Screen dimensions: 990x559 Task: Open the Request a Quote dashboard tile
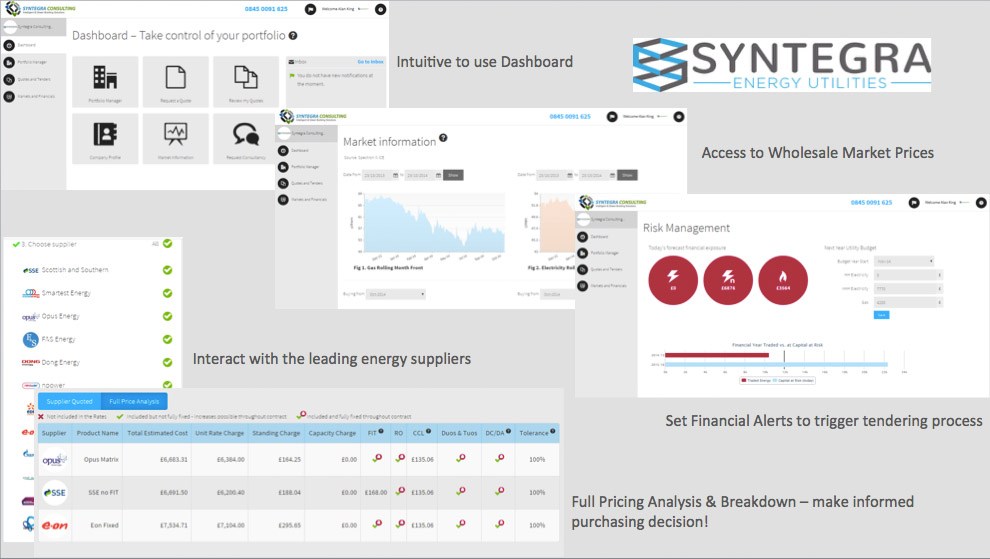point(176,81)
